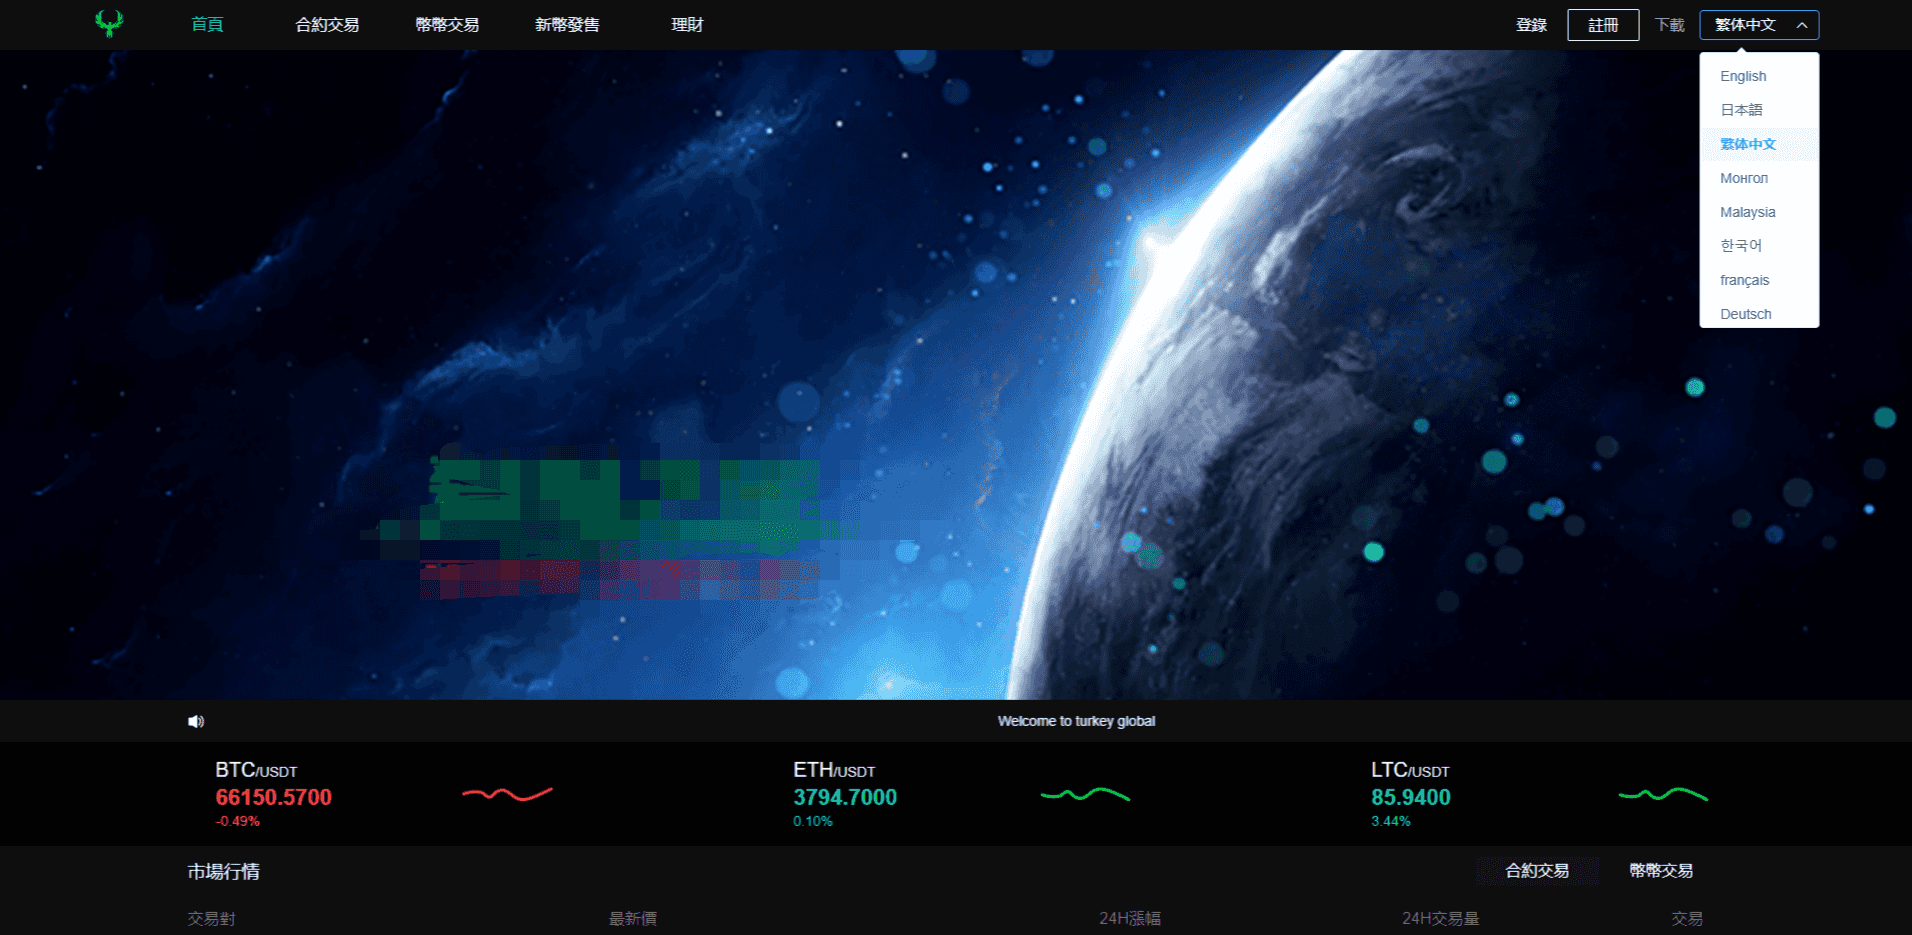Click the -0.49% BTC change value

coord(238,821)
